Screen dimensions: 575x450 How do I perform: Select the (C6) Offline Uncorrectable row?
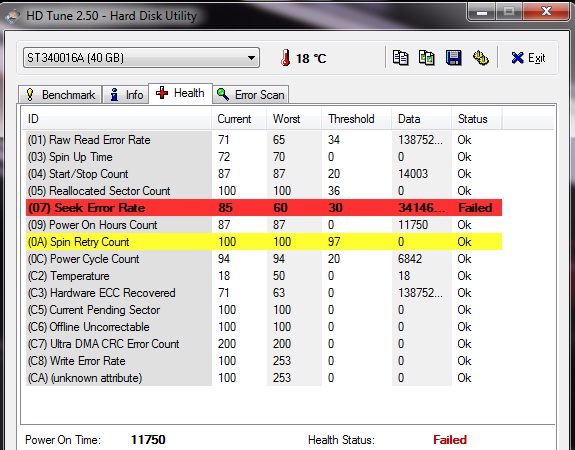coord(264,327)
